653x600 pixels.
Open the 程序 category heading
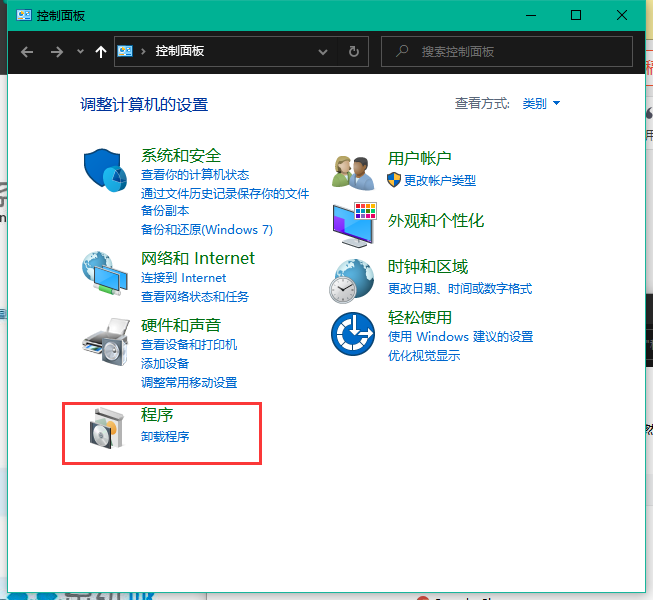click(x=157, y=415)
